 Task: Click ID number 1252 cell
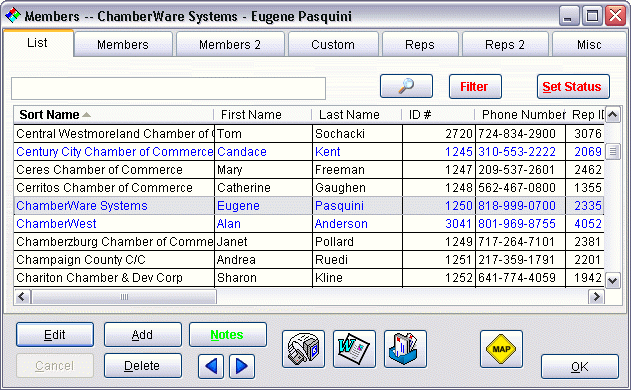pyautogui.click(x=439, y=278)
